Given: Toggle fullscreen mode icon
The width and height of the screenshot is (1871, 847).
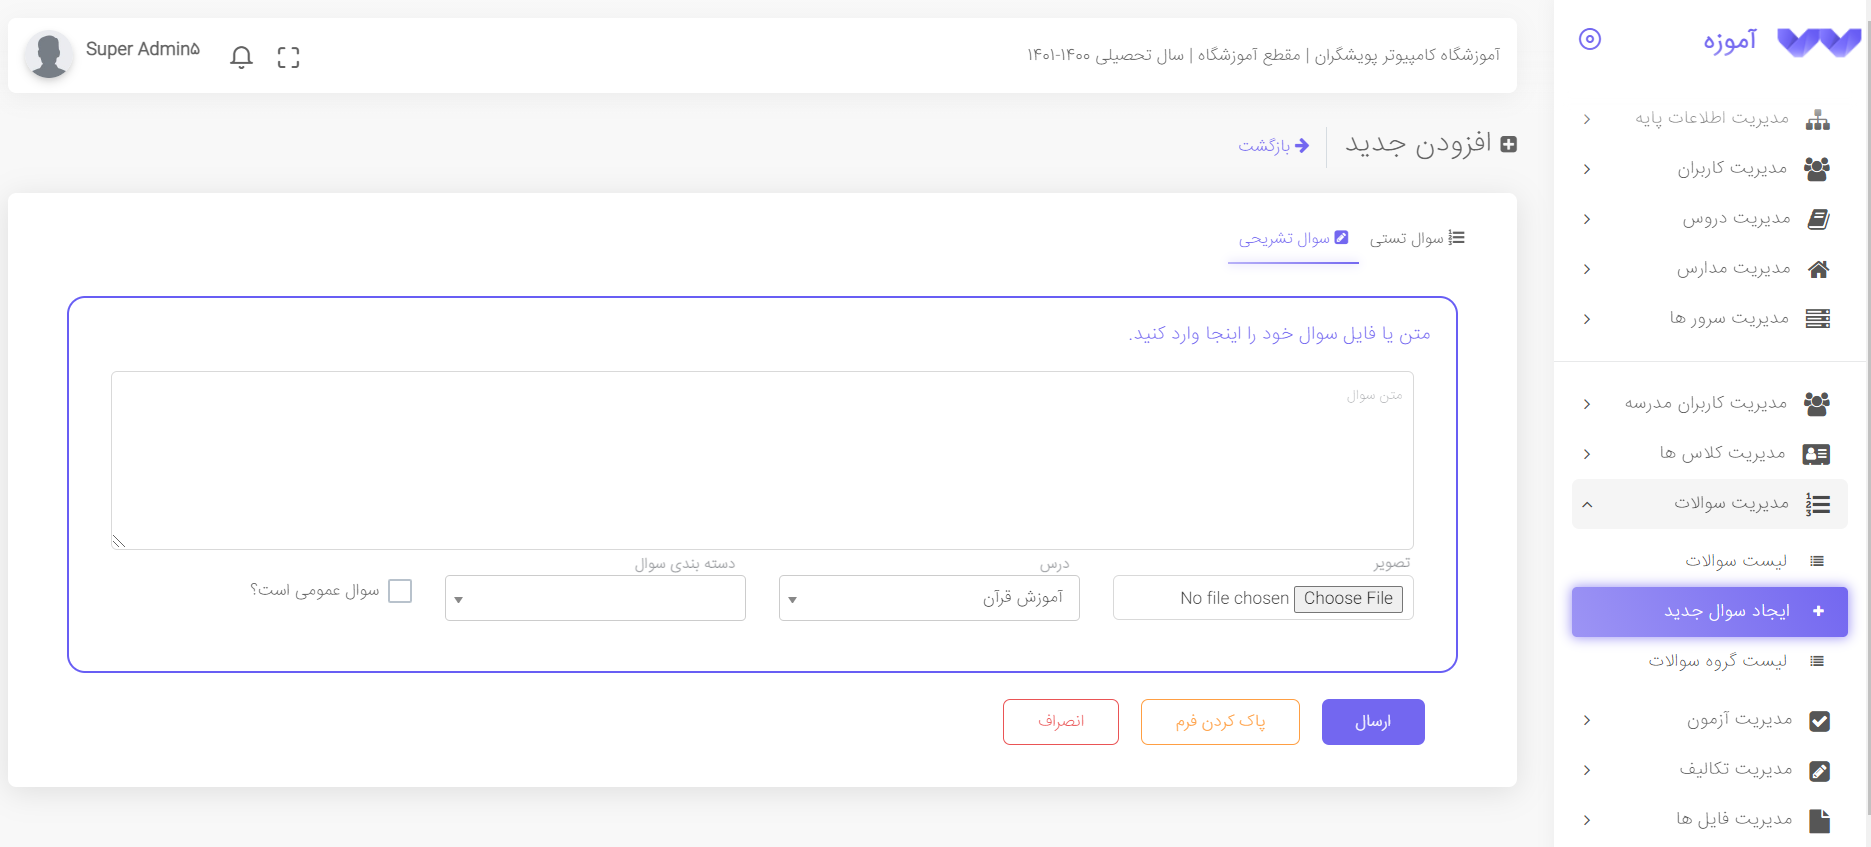Looking at the screenshot, I should tap(289, 57).
